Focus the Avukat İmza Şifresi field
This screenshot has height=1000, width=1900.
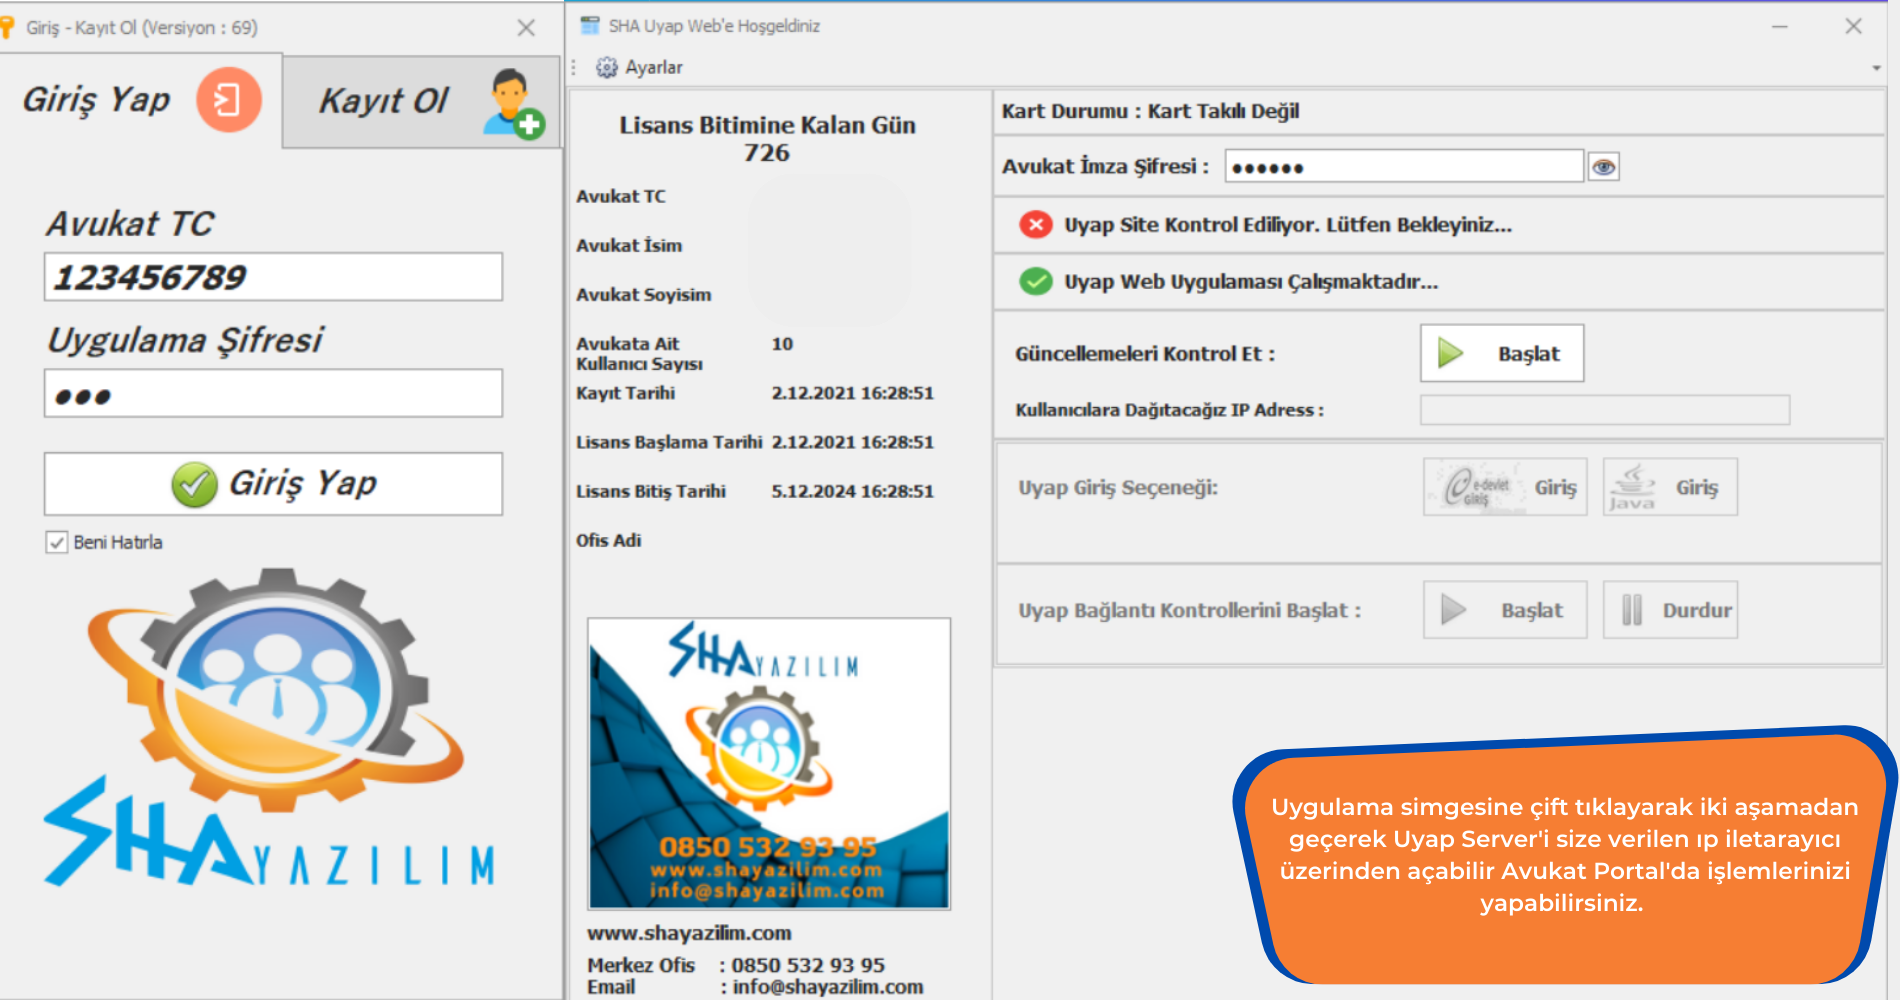coord(1404,167)
